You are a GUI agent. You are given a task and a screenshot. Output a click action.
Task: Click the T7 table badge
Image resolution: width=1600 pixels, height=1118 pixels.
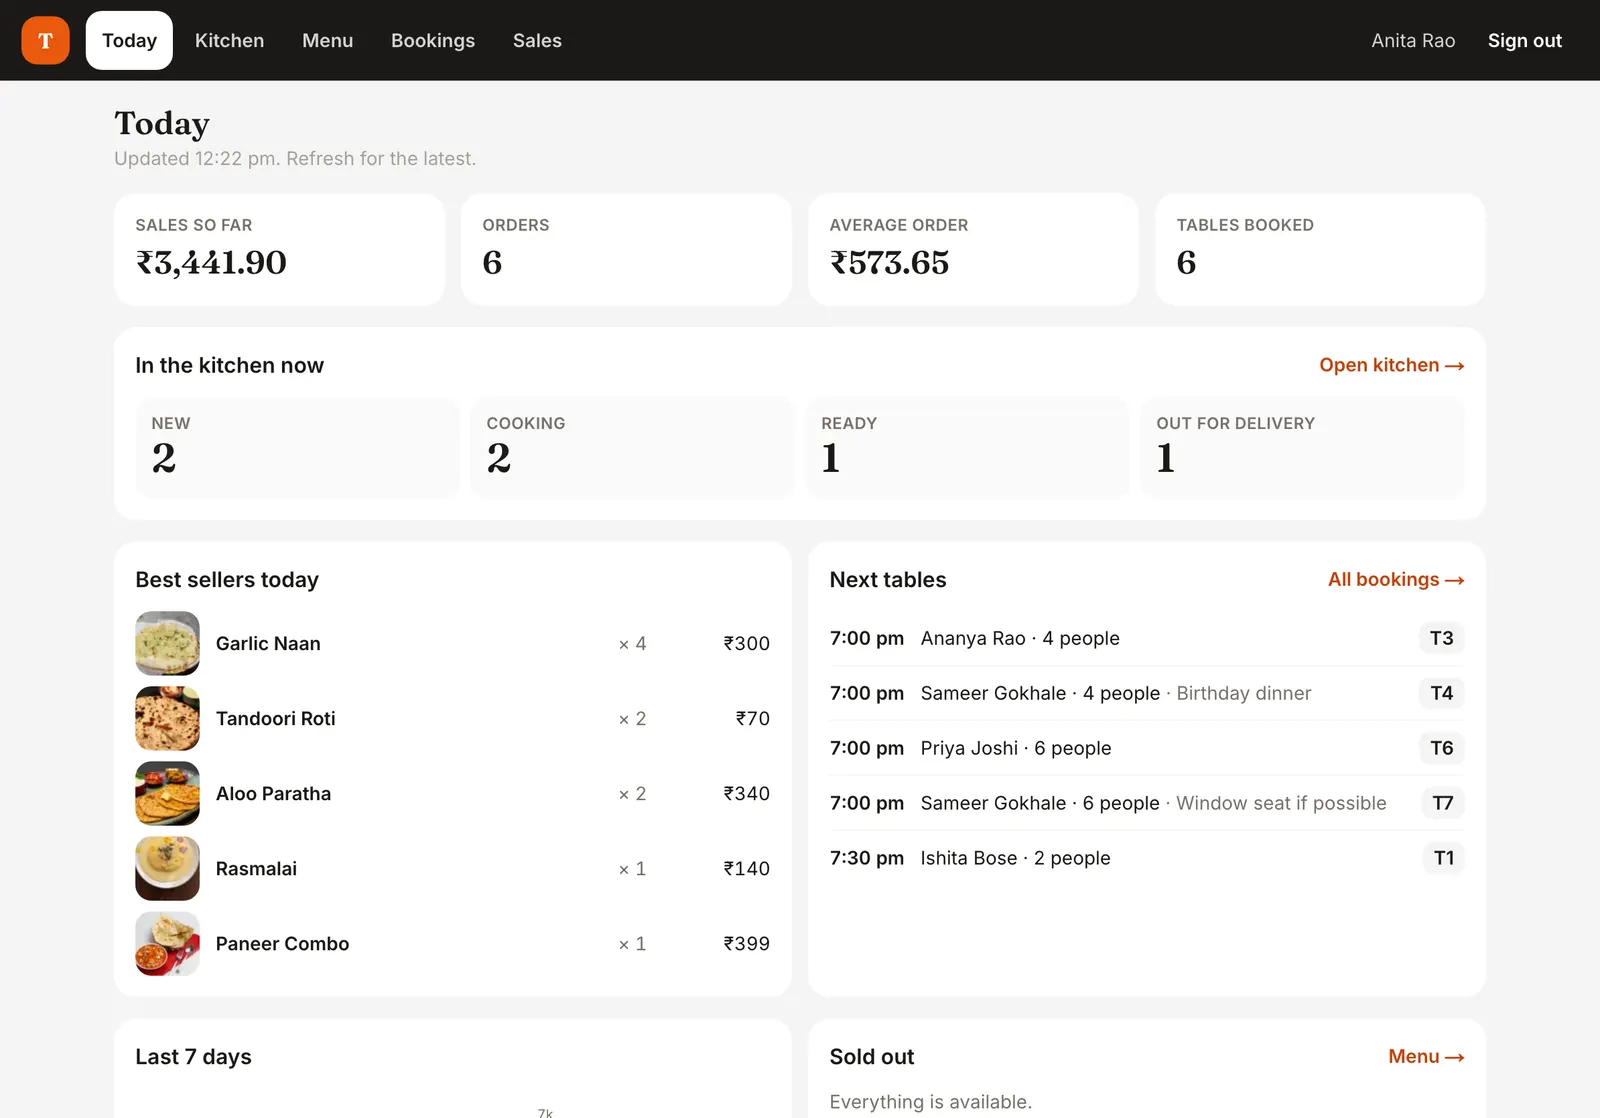[1442, 803]
